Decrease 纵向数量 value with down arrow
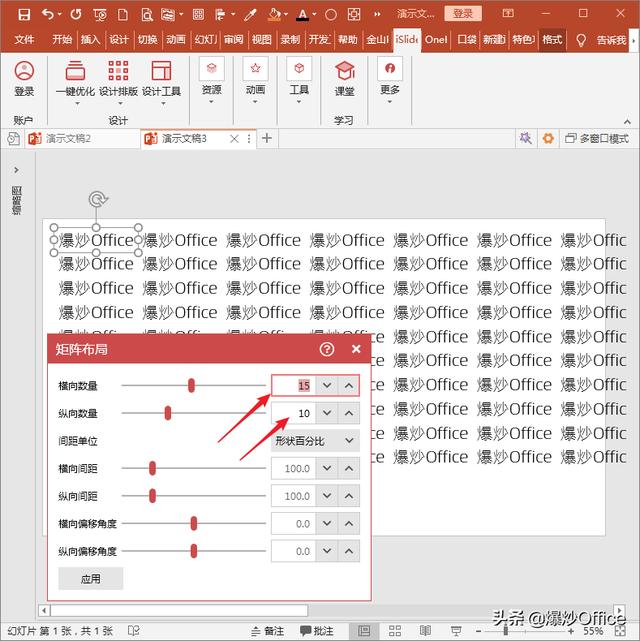The height and width of the screenshot is (641, 640). [x=327, y=413]
